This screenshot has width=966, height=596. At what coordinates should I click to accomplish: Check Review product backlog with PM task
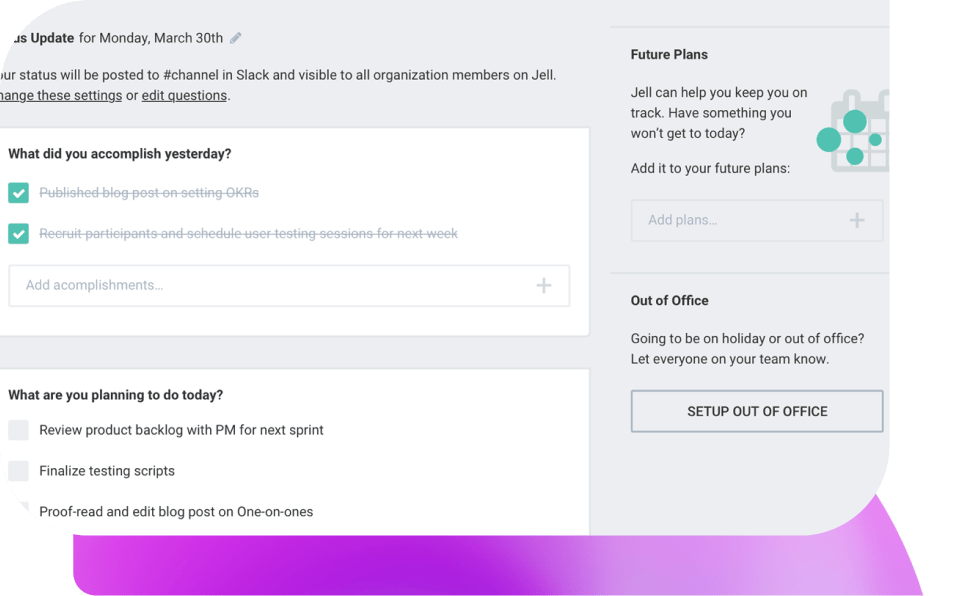tap(18, 430)
